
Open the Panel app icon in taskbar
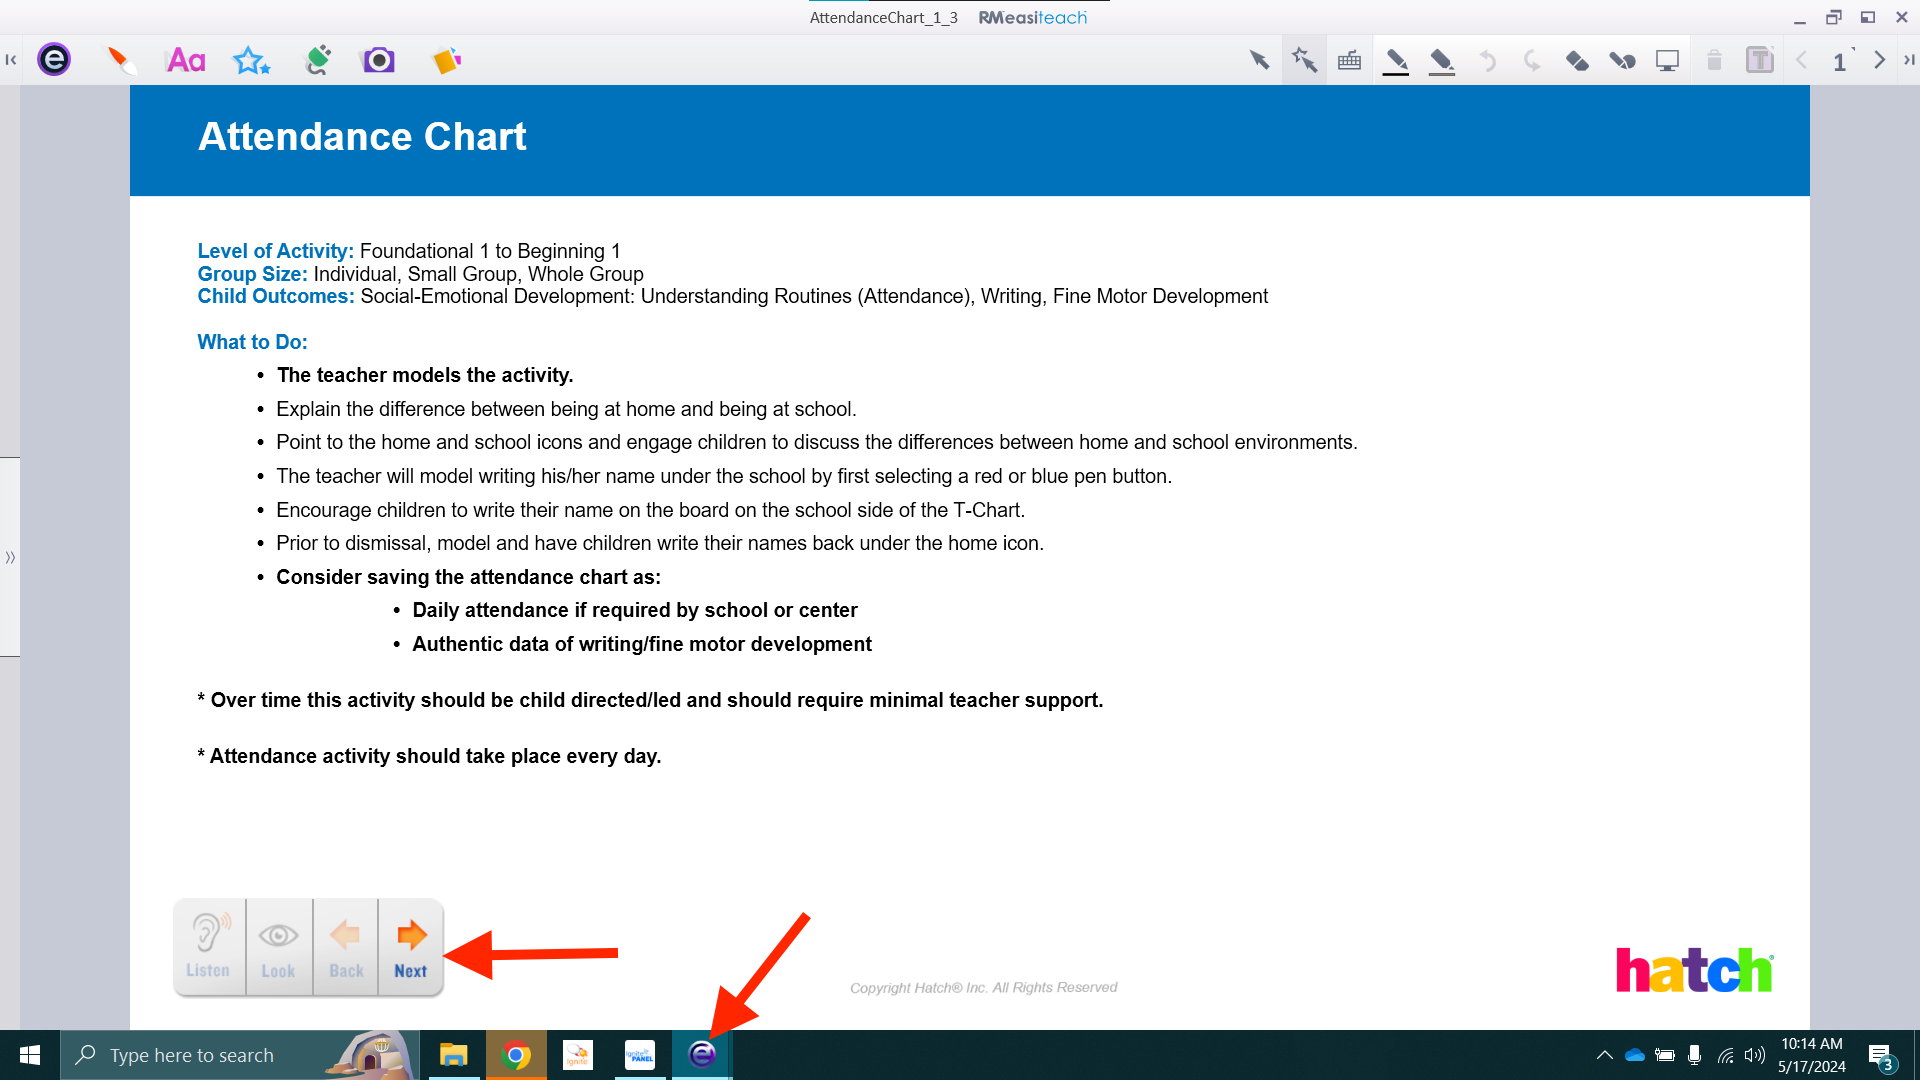point(640,1055)
